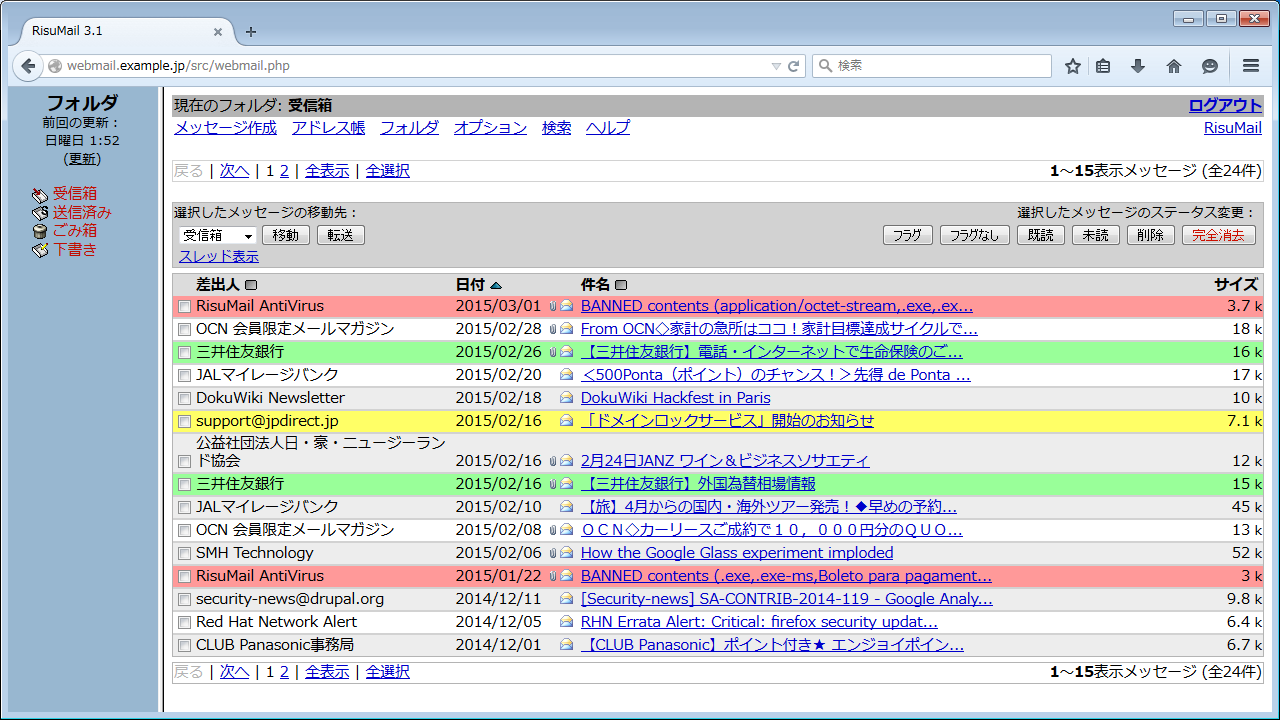Open DokuWiki Hackfest in Paris message
This screenshot has width=1280, height=720.
point(676,398)
